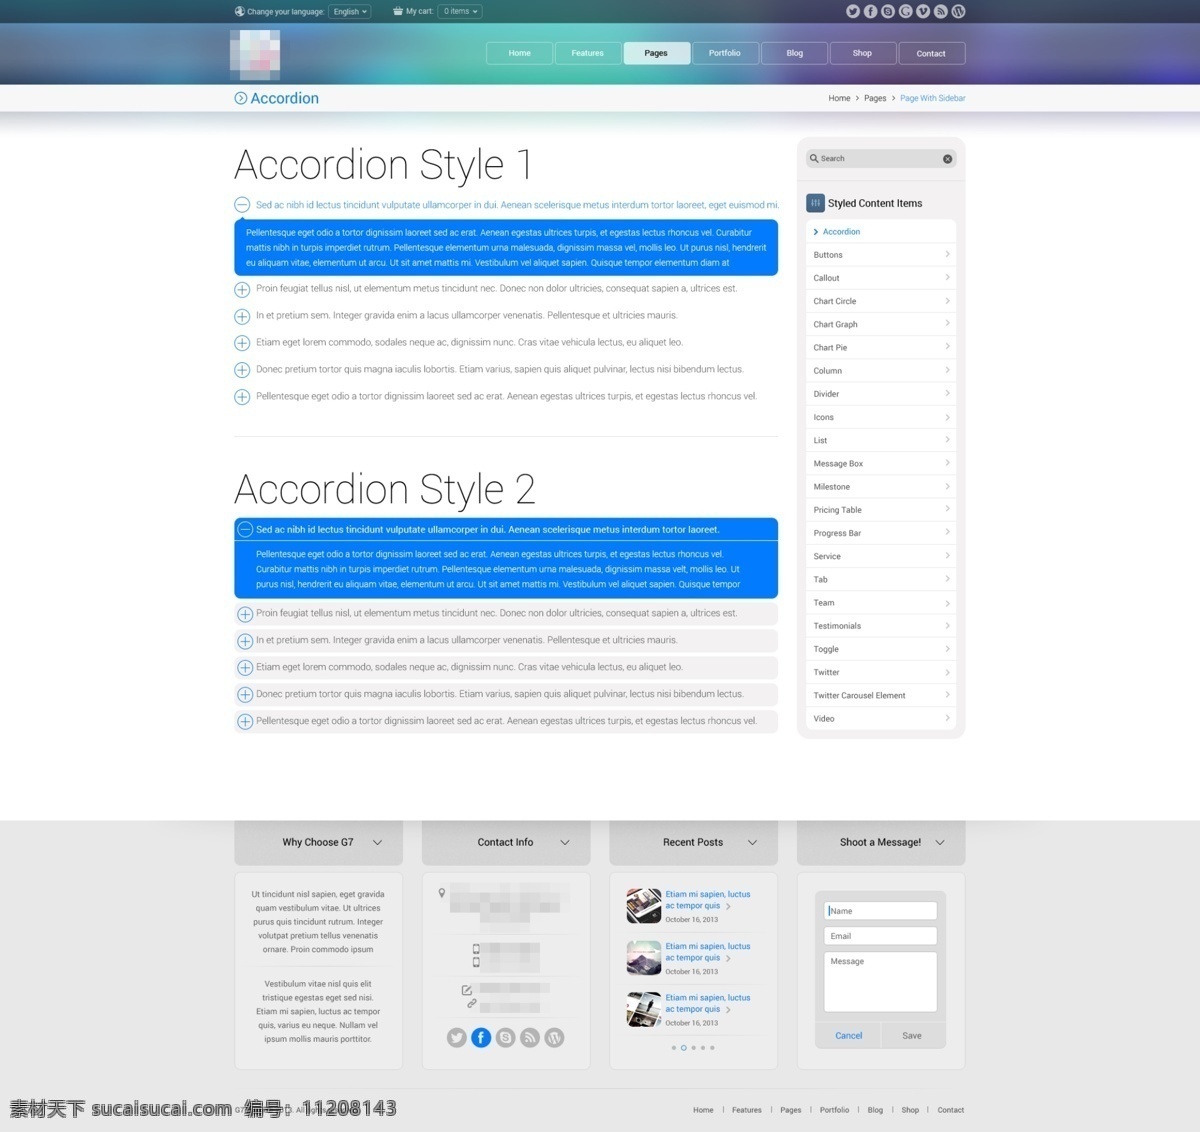Open the Skype icon under Contact Info
This screenshot has width=1200, height=1132.
click(x=506, y=1038)
